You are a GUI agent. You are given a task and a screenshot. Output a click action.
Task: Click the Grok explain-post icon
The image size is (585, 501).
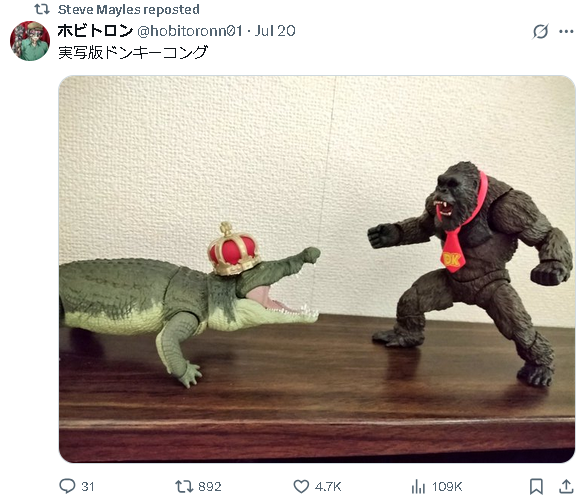540,31
